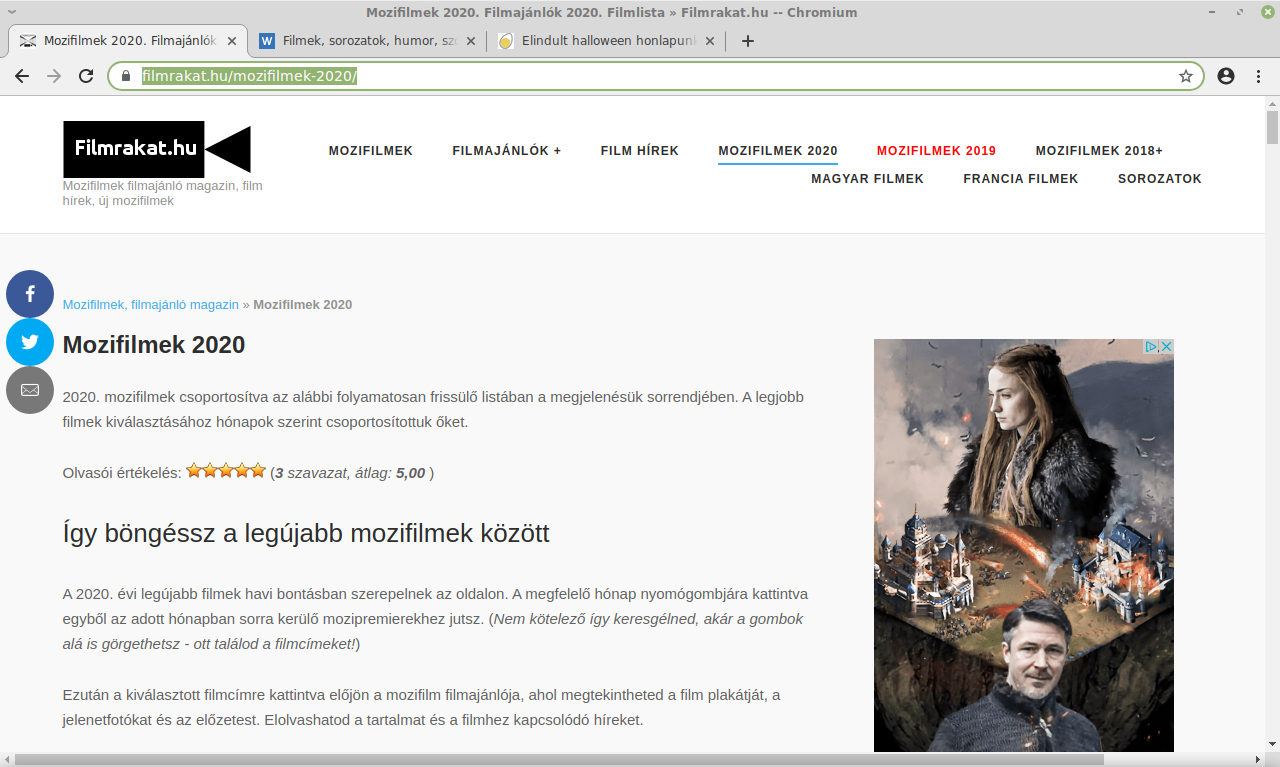Open SOROZATOK menu item

tap(1160, 179)
